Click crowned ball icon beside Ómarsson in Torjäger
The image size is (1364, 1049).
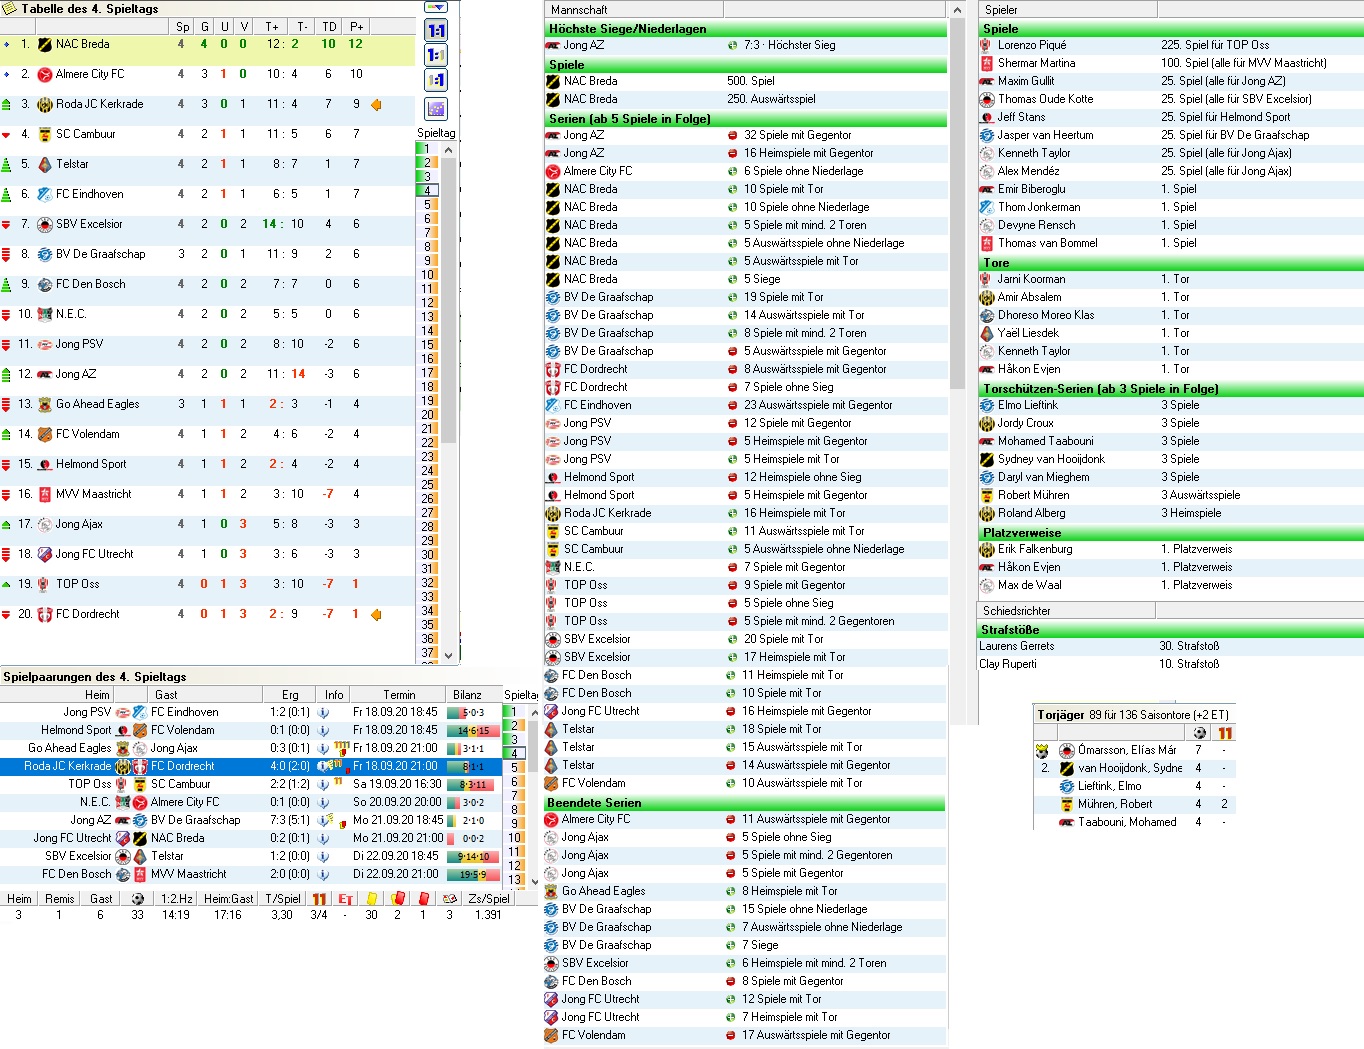1042,750
